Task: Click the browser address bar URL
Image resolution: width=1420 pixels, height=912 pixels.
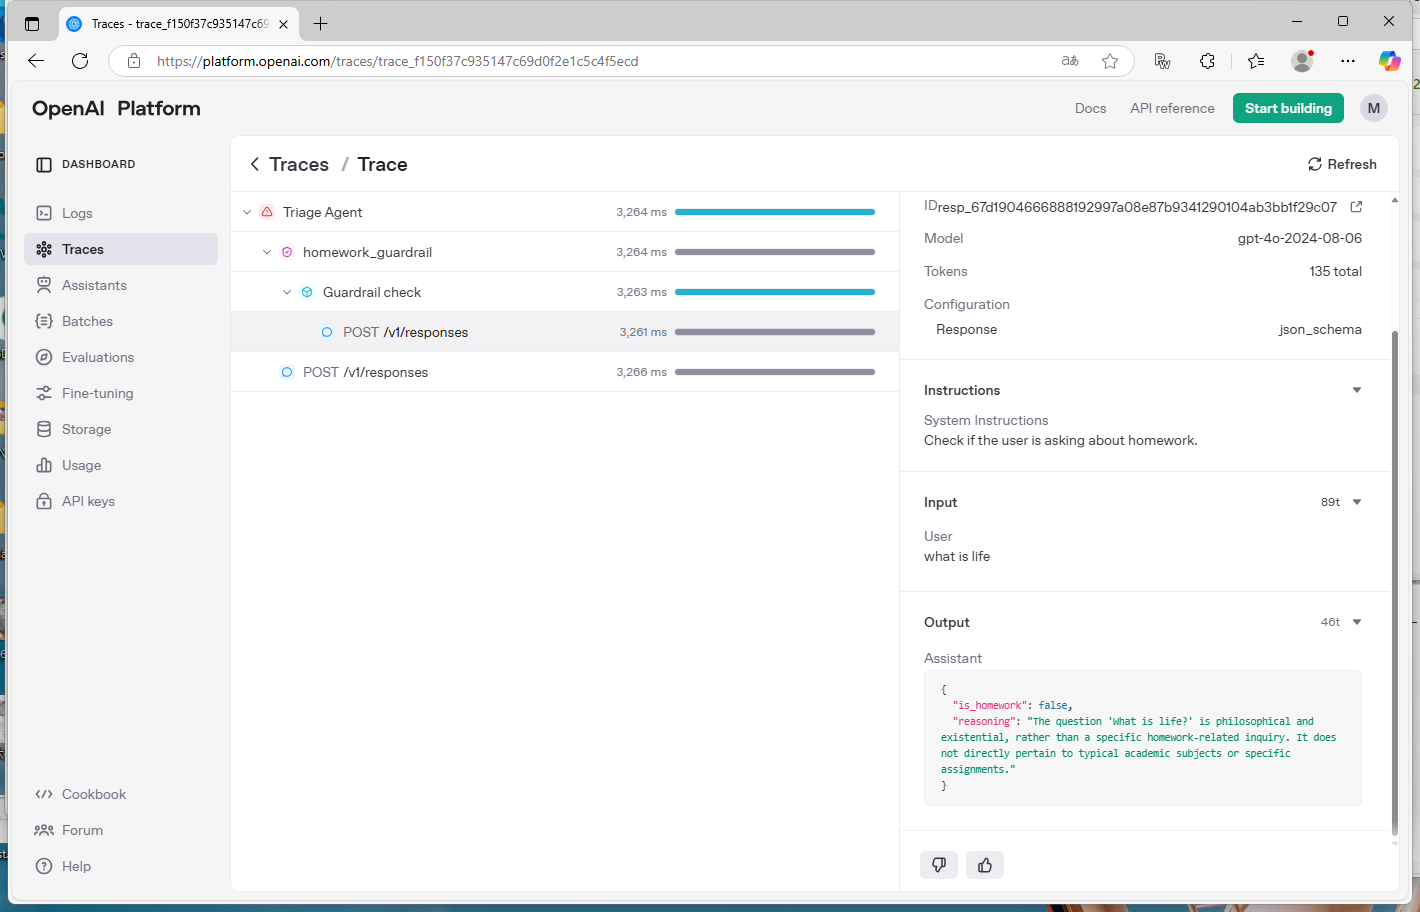Action: 397,61
